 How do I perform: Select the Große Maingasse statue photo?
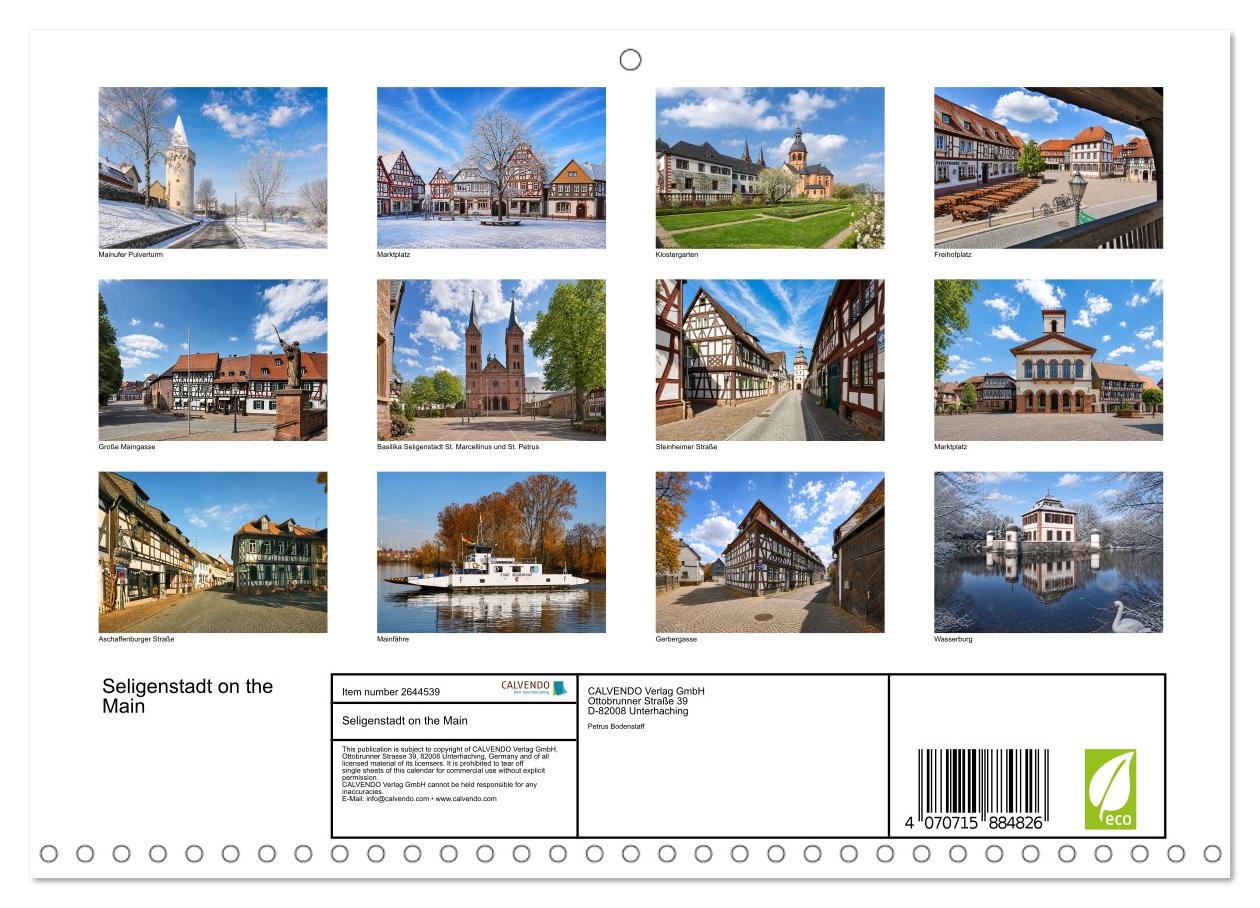click(213, 360)
